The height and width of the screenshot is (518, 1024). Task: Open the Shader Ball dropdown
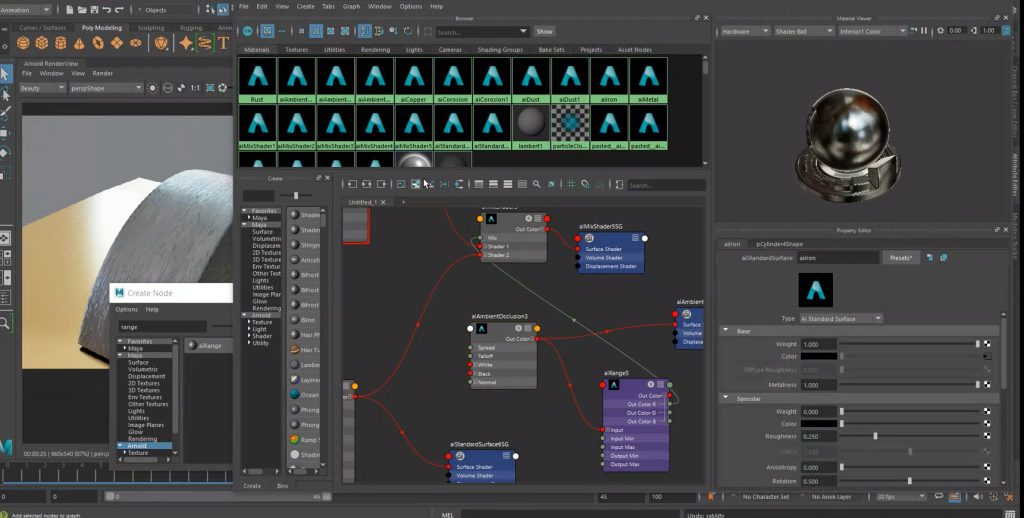click(x=804, y=31)
